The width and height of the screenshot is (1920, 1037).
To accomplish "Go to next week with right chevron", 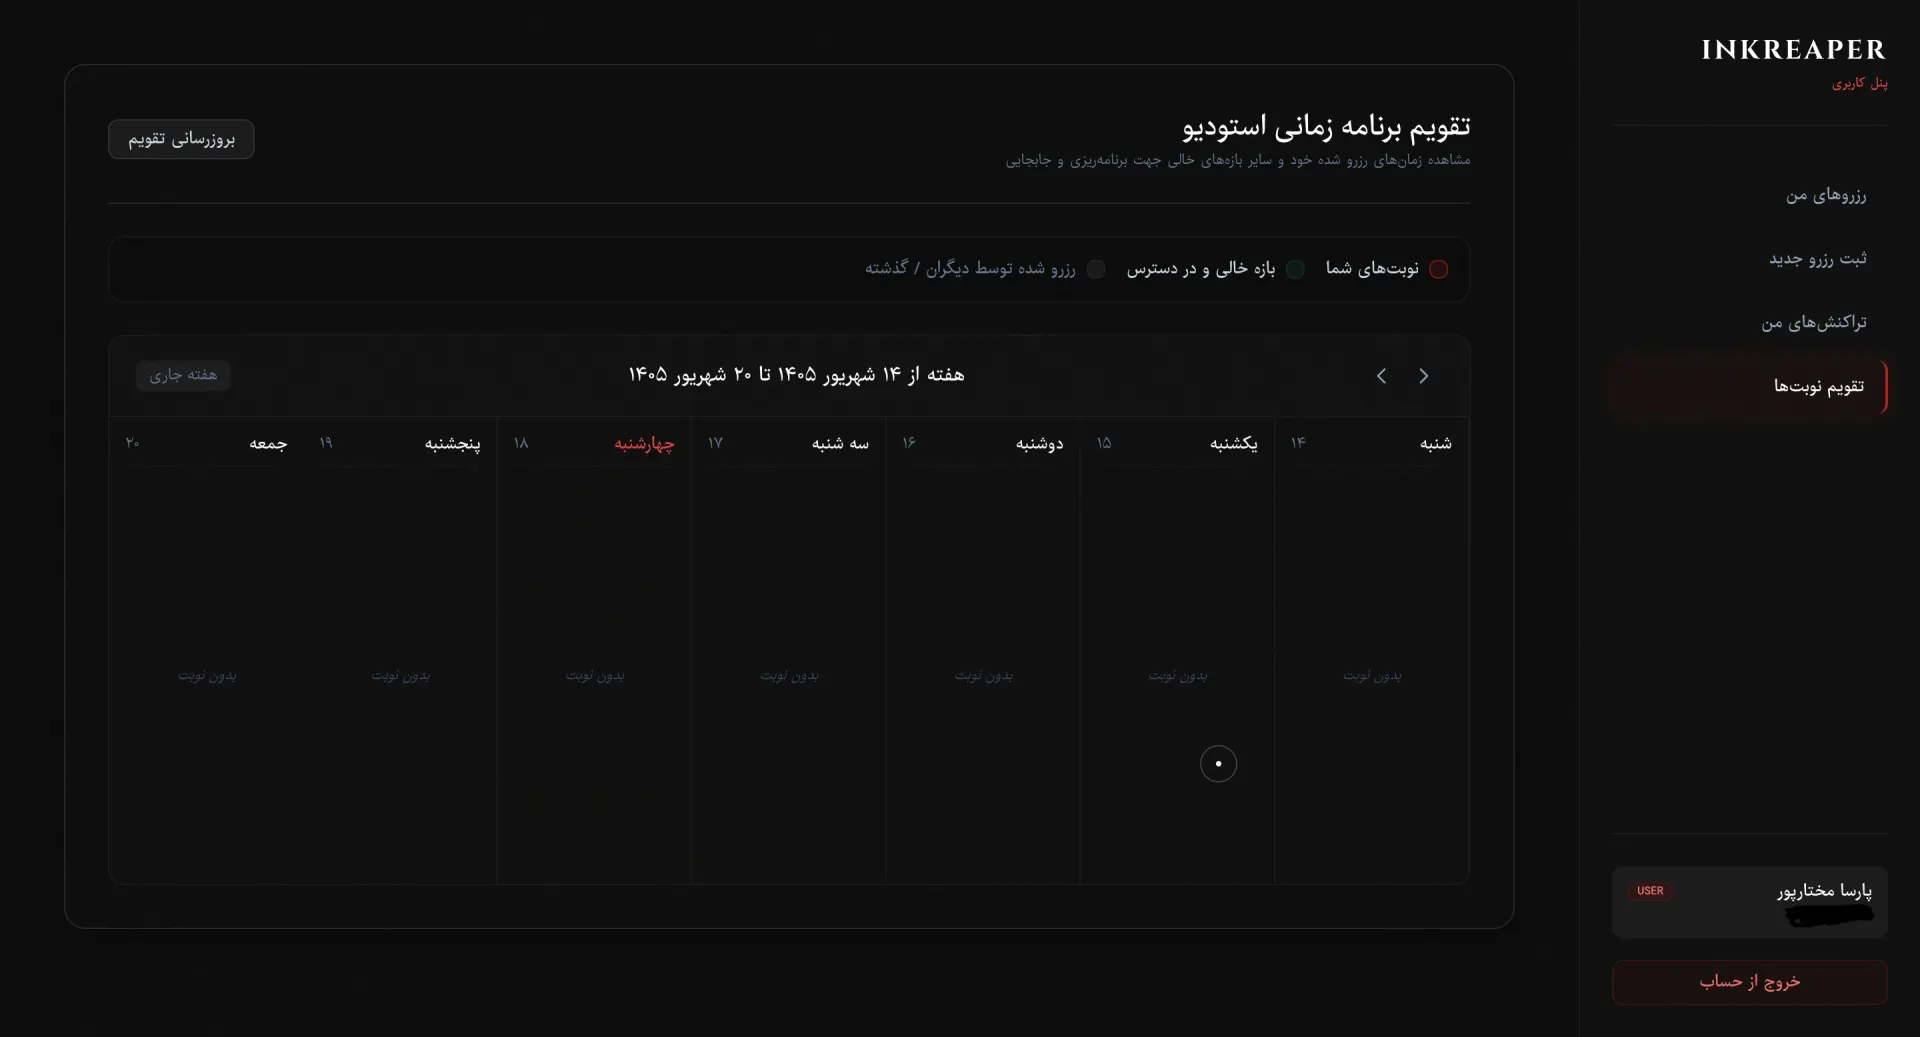I will pos(1424,376).
